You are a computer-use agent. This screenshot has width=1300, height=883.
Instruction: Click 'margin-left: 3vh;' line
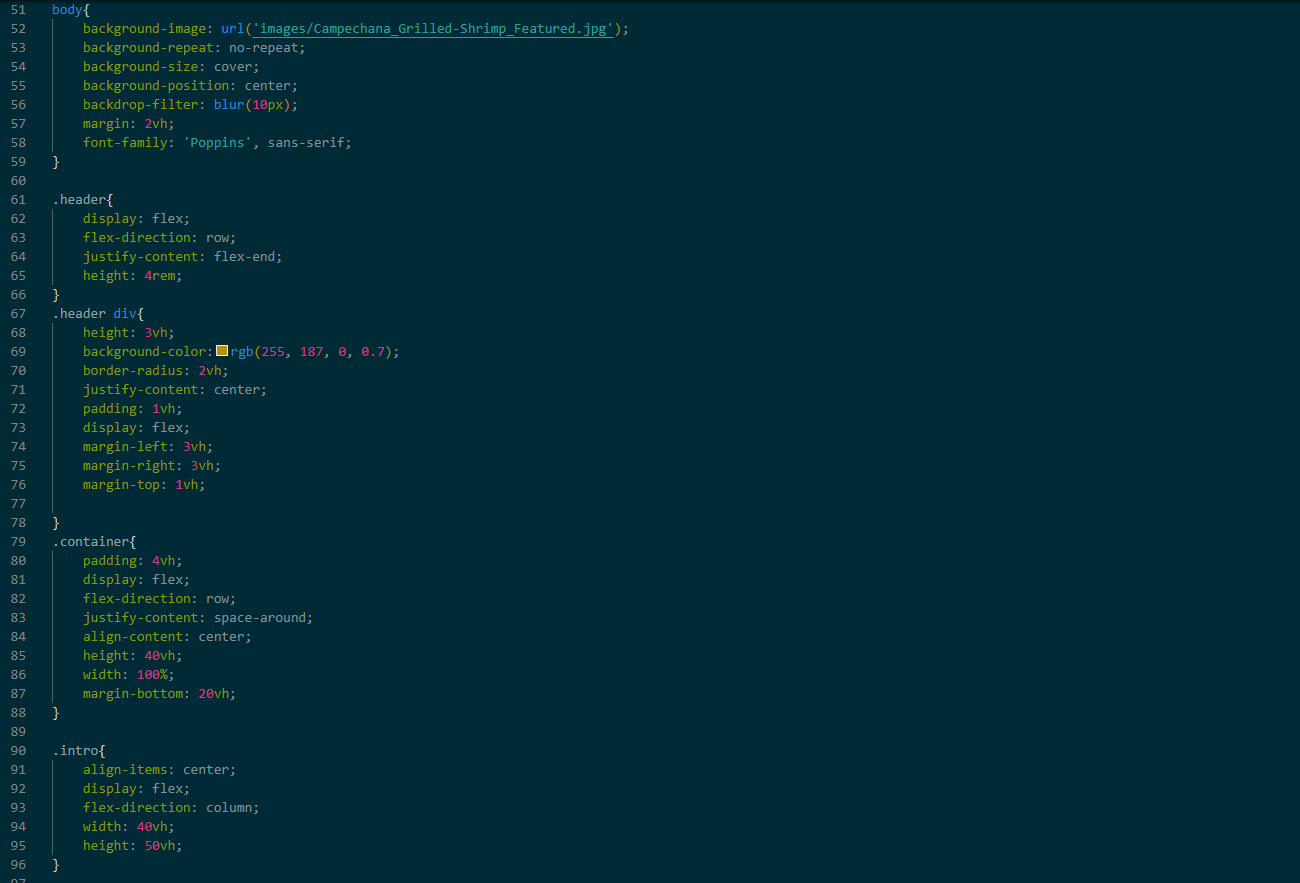click(x=148, y=446)
